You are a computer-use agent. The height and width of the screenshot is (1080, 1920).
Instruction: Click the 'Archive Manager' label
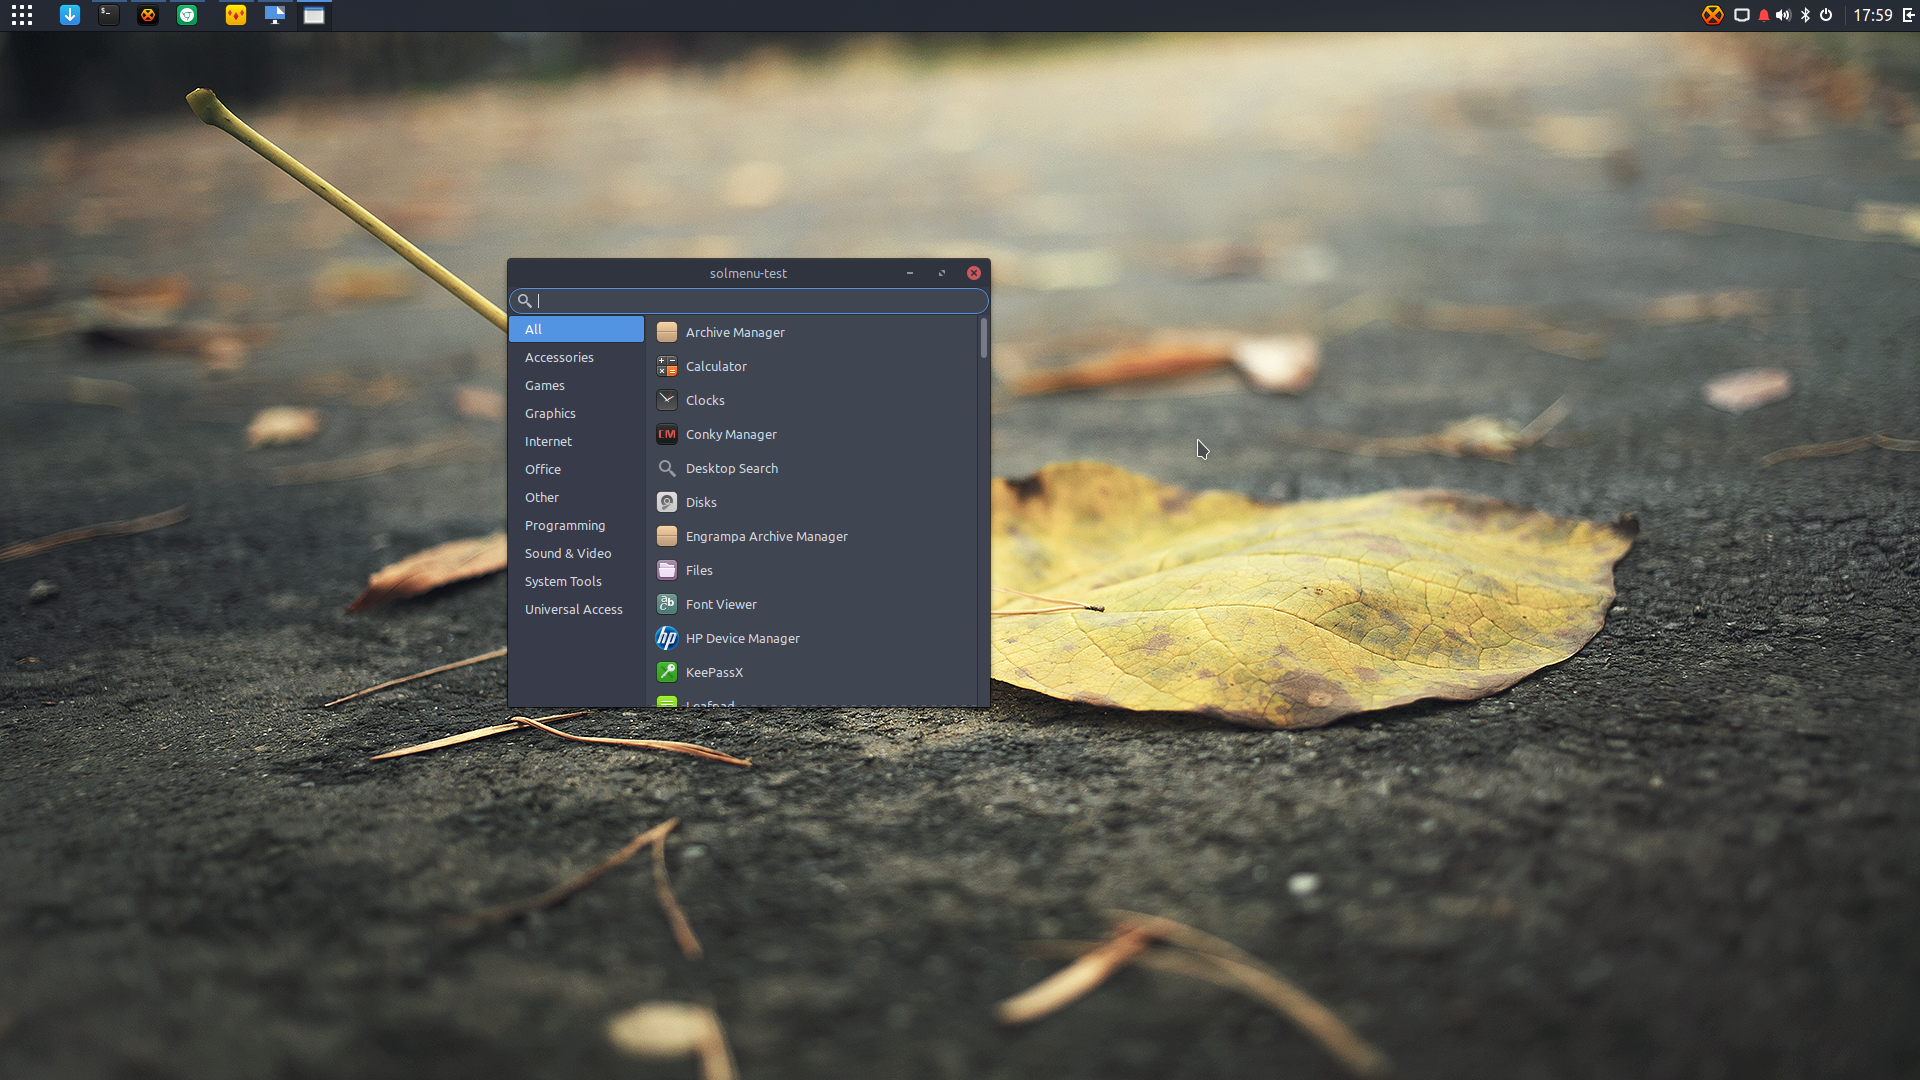click(735, 332)
